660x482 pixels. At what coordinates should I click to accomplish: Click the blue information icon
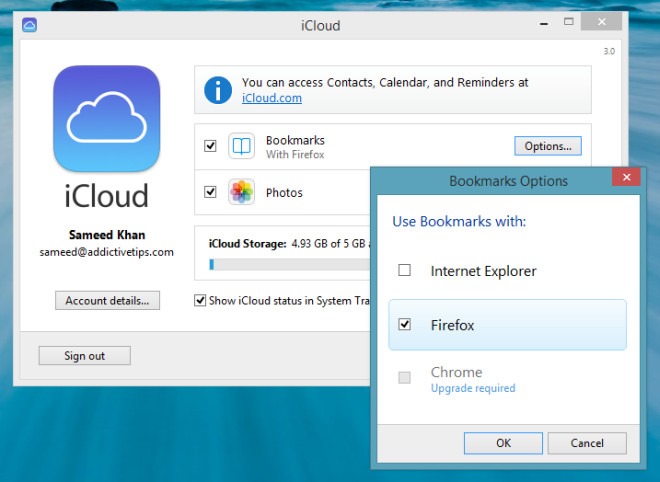pyautogui.click(x=218, y=90)
